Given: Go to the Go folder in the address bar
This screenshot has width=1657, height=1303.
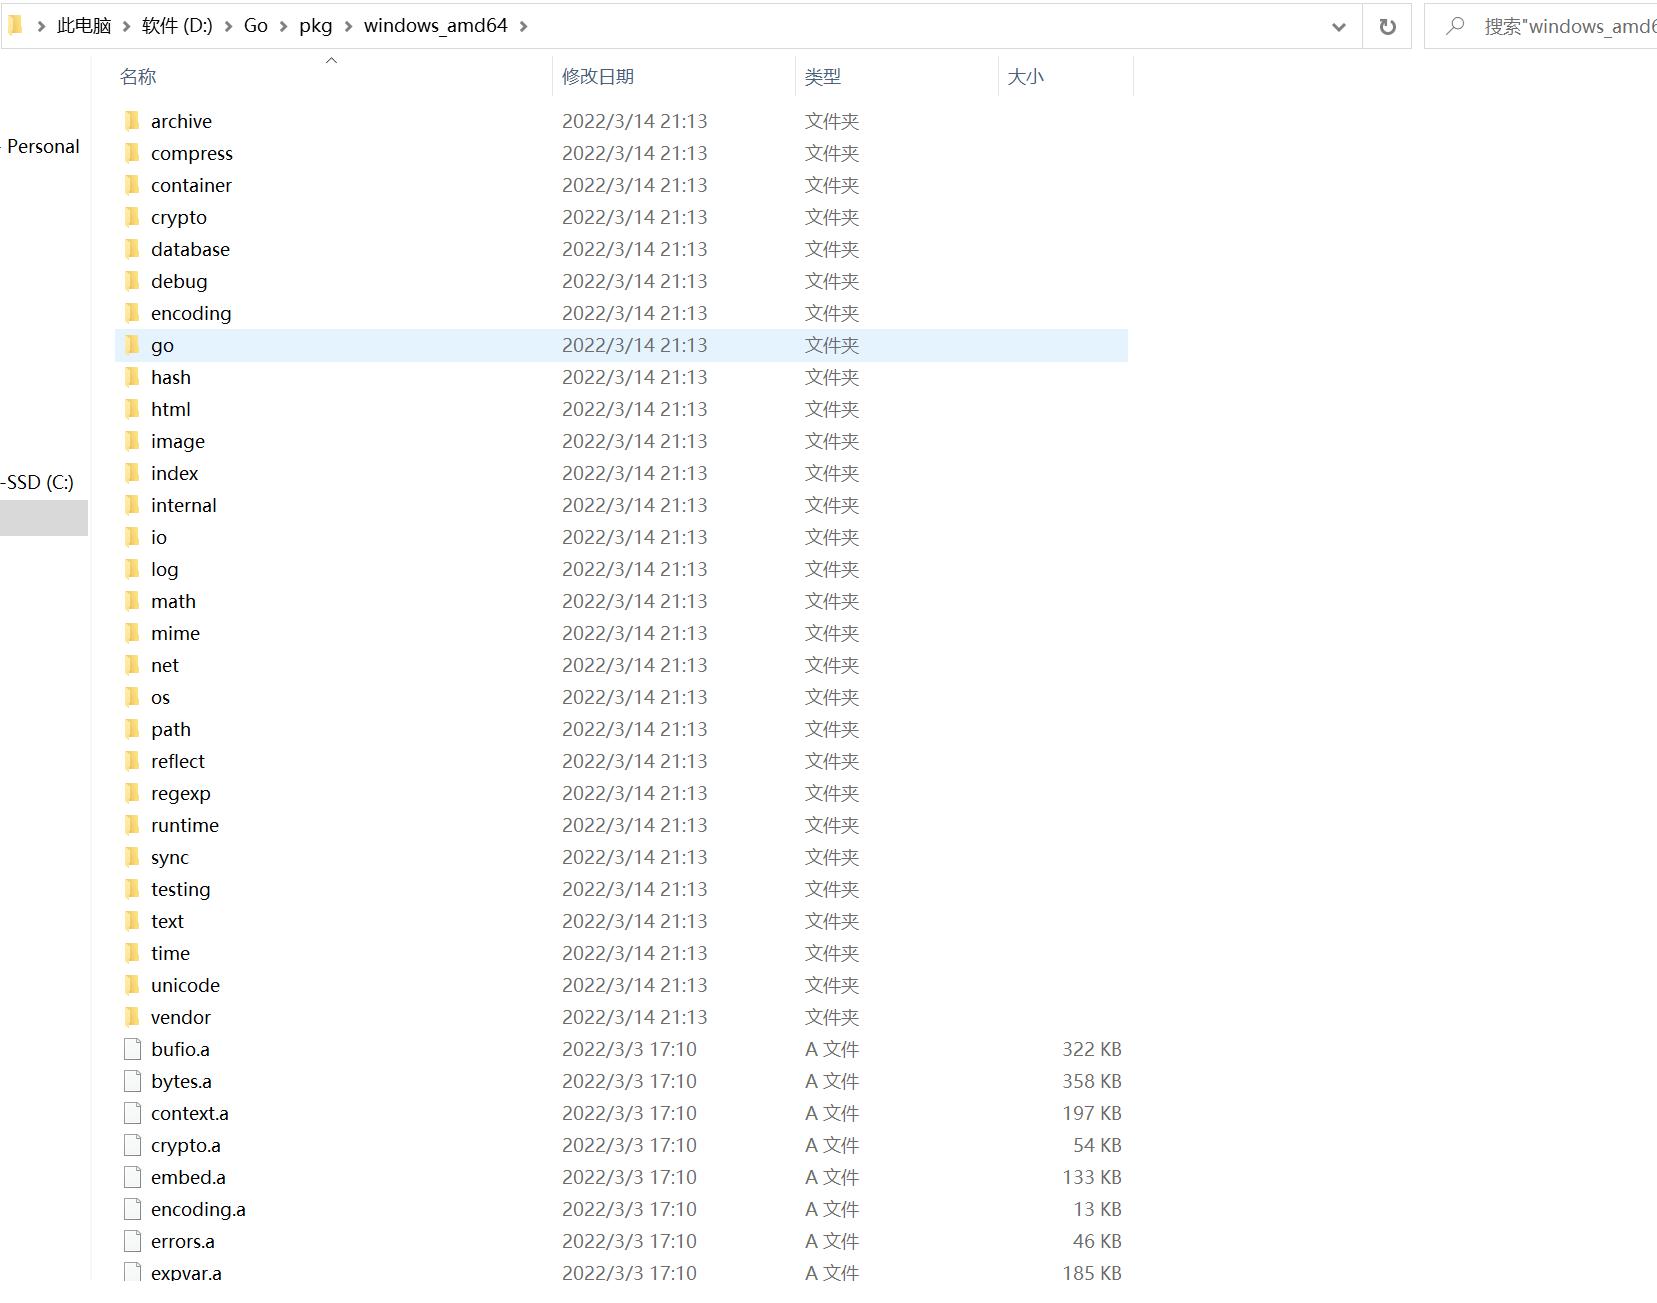Looking at the screenshot, I should tap(256, 26).
